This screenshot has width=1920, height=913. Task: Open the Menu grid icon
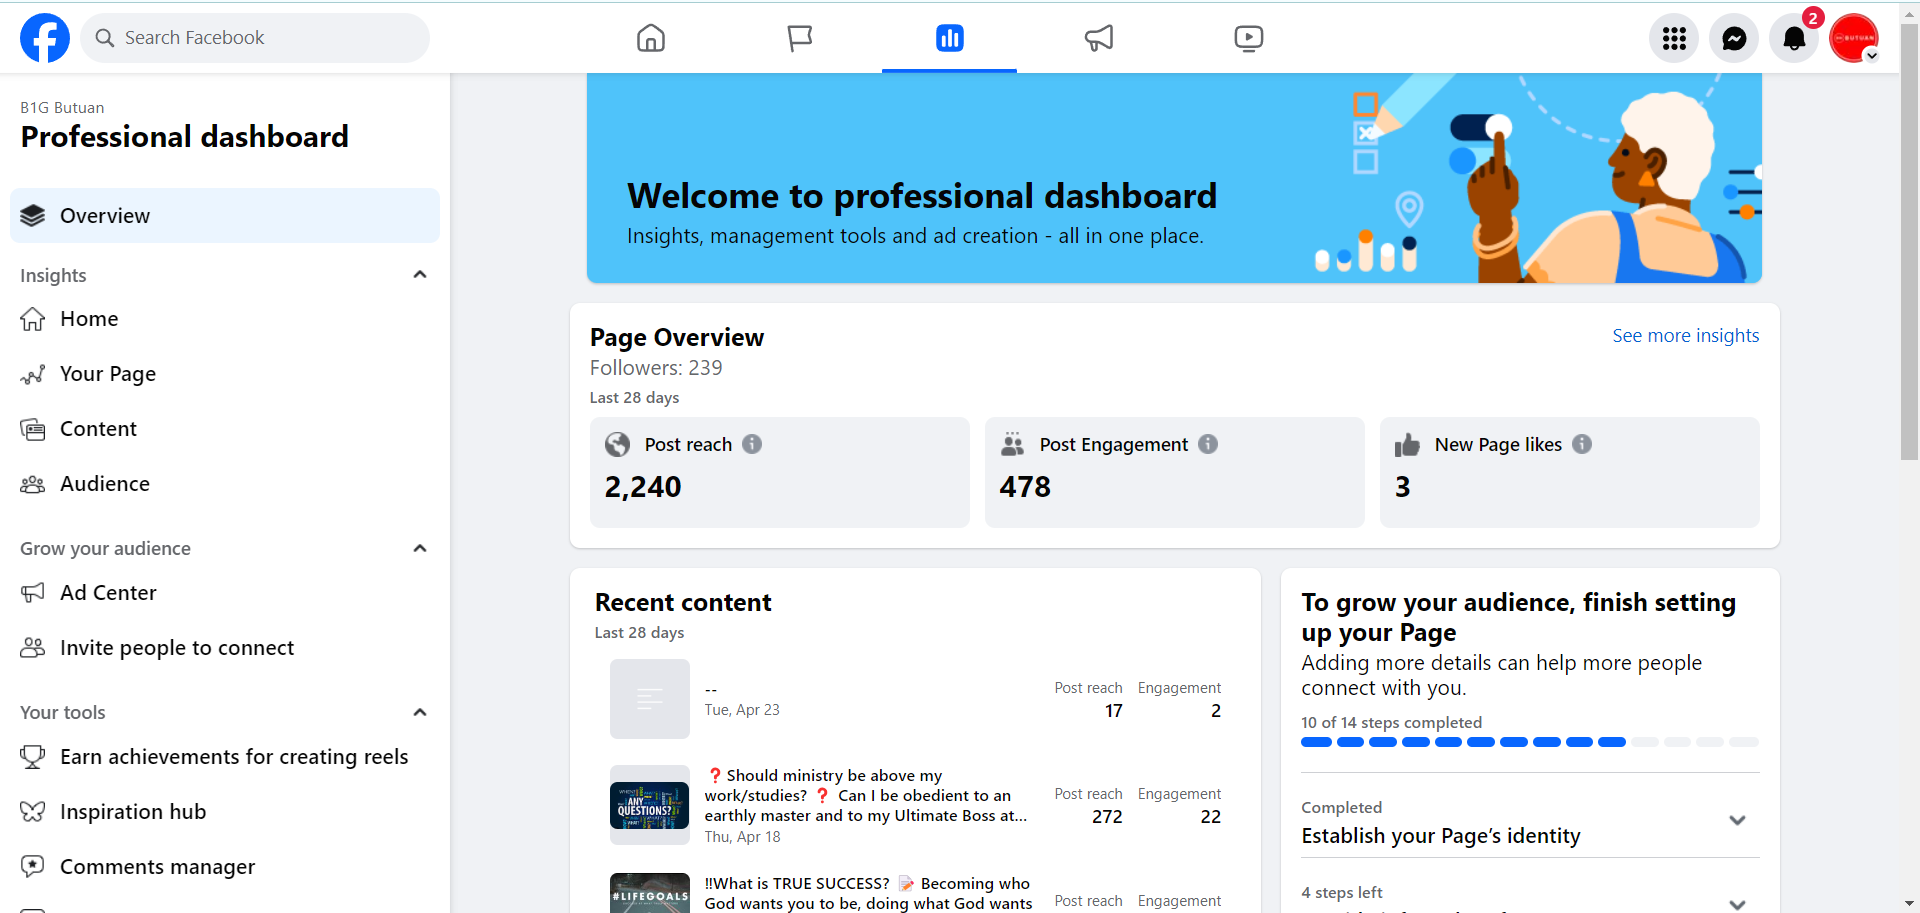coord(1674,38)
